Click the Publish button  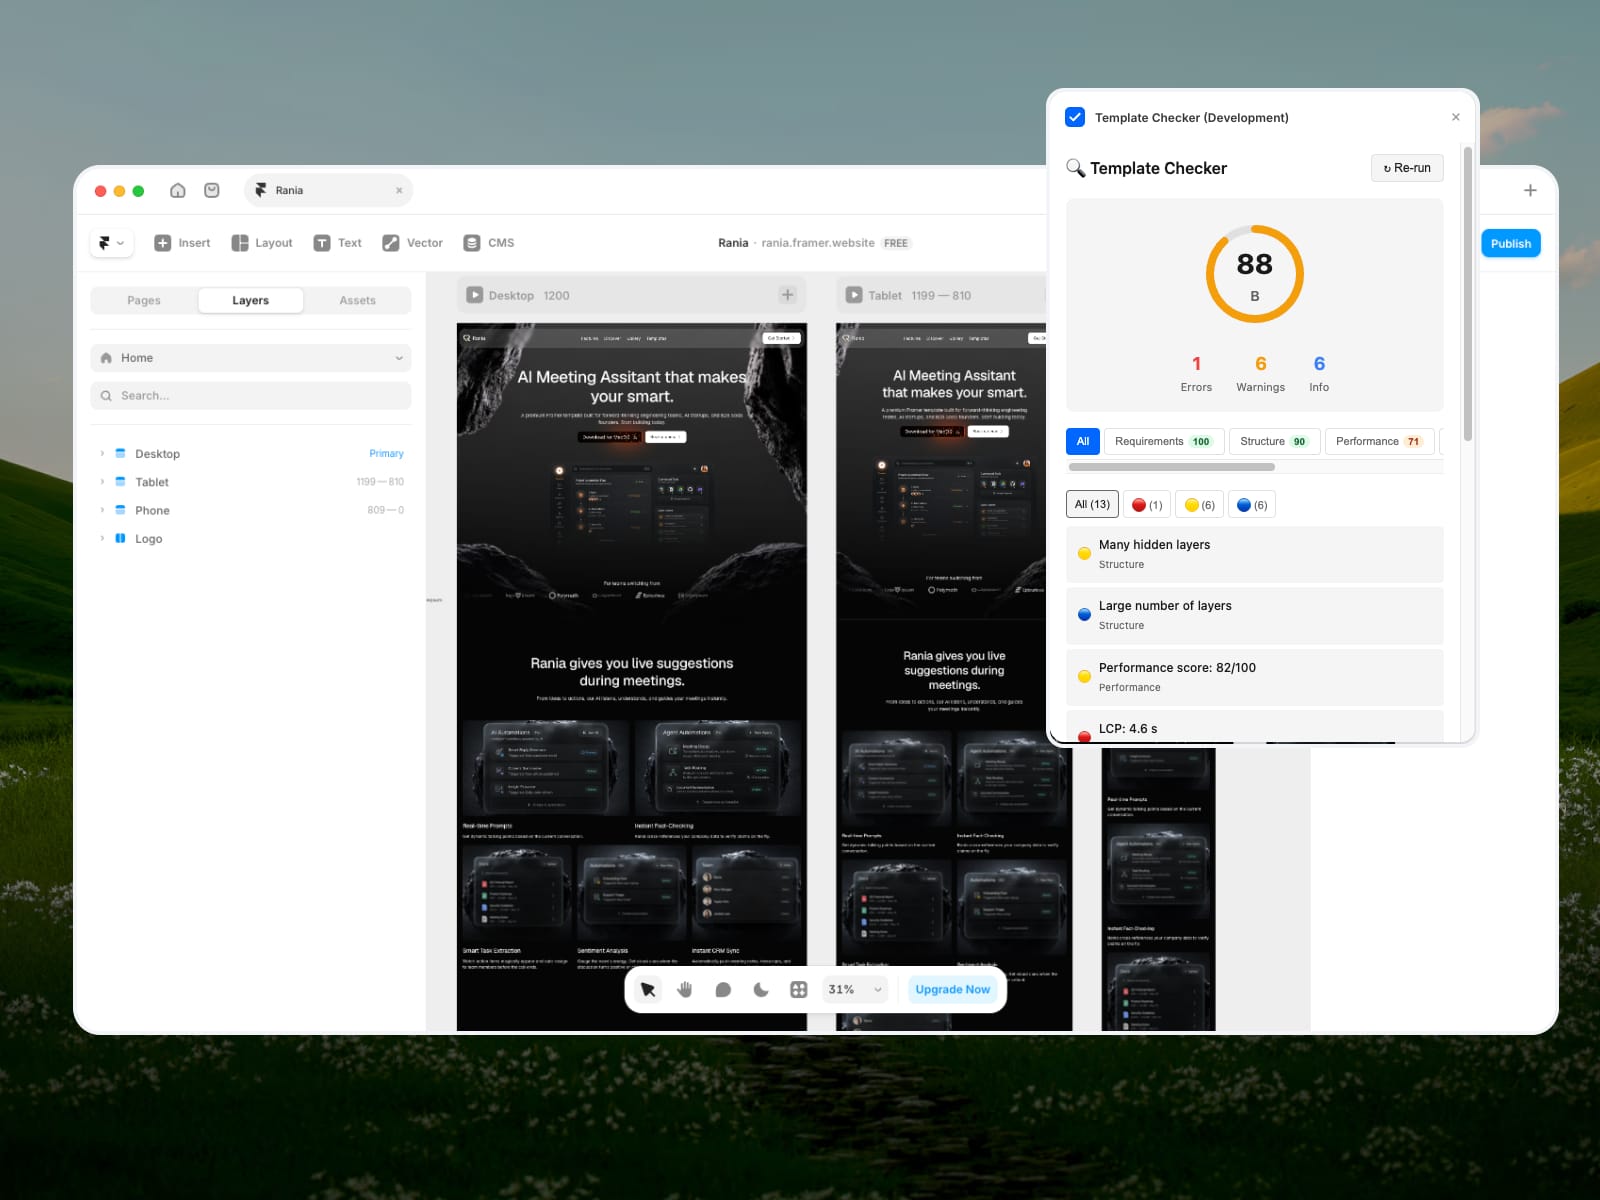click(x=1511, y=244)
